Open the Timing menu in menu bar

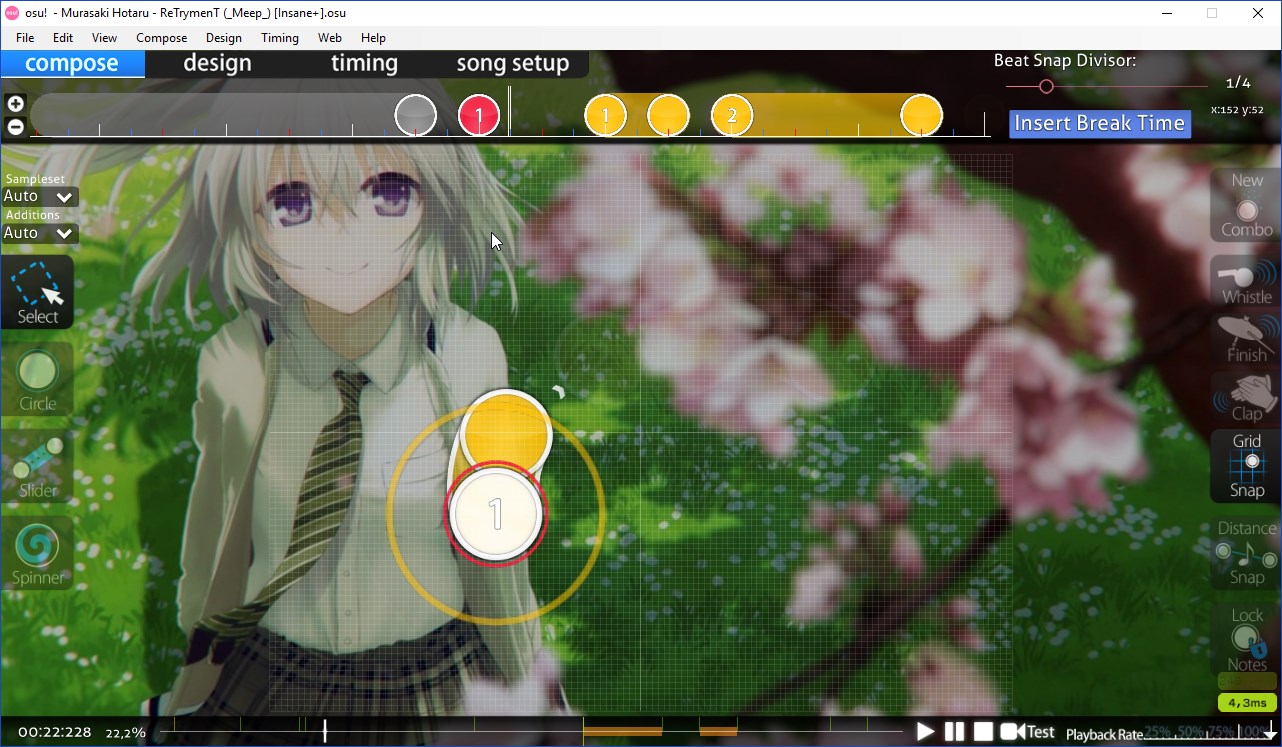[279, 38]
